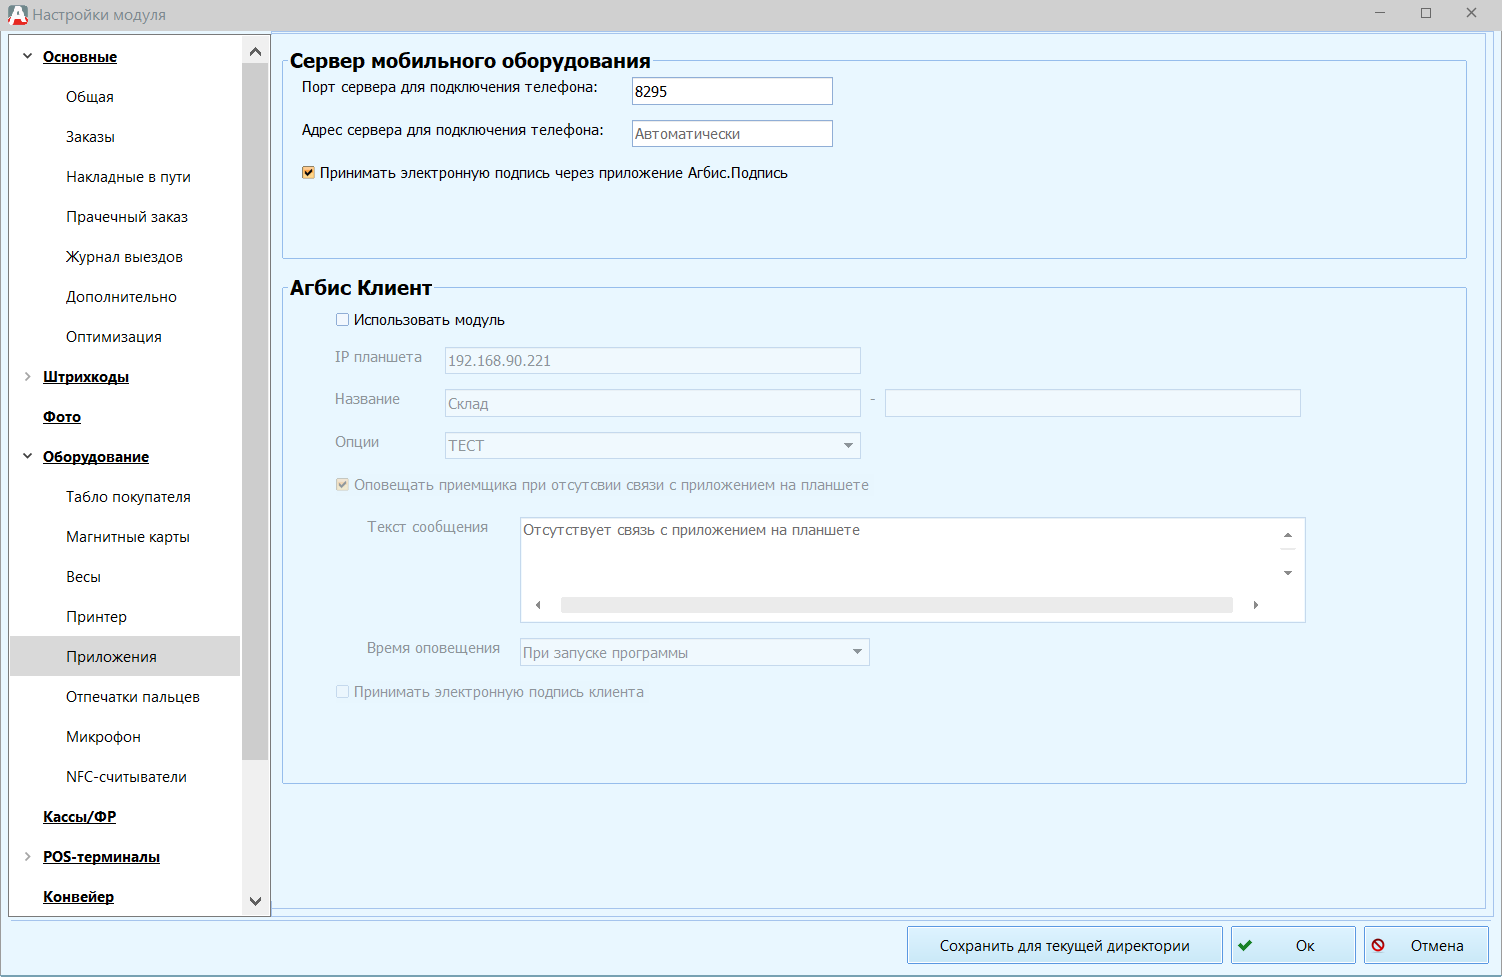Select Дополнительно in the sidebar
The height and width of the screenshot is (977, 1502).
coord(121,297)
